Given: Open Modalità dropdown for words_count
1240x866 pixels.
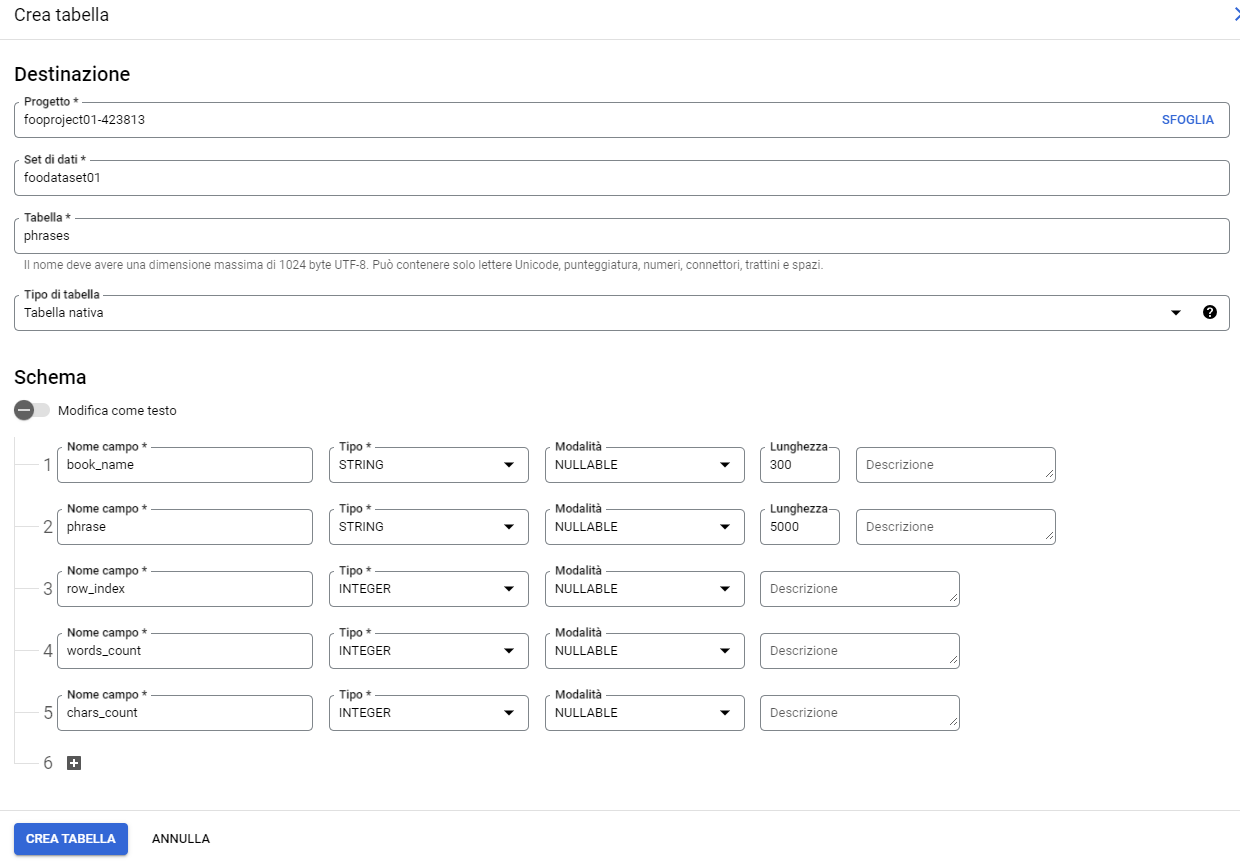Looking at the screenshot, I should [x=645, y=651].
